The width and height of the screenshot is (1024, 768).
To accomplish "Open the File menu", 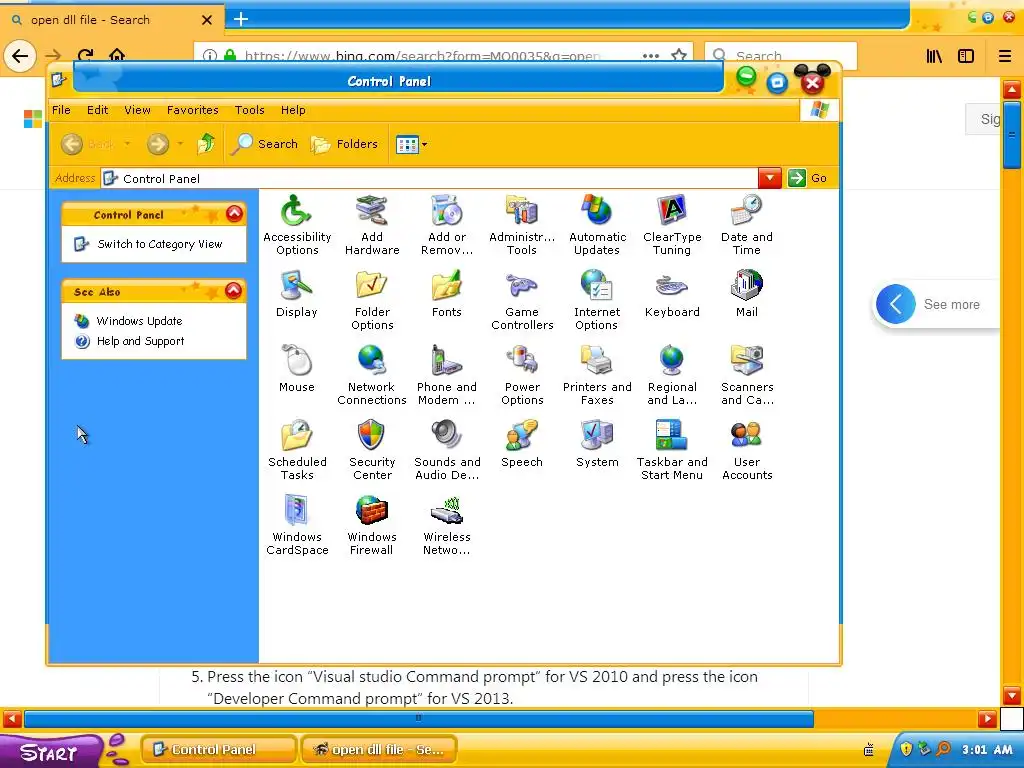I will (61, 110).
